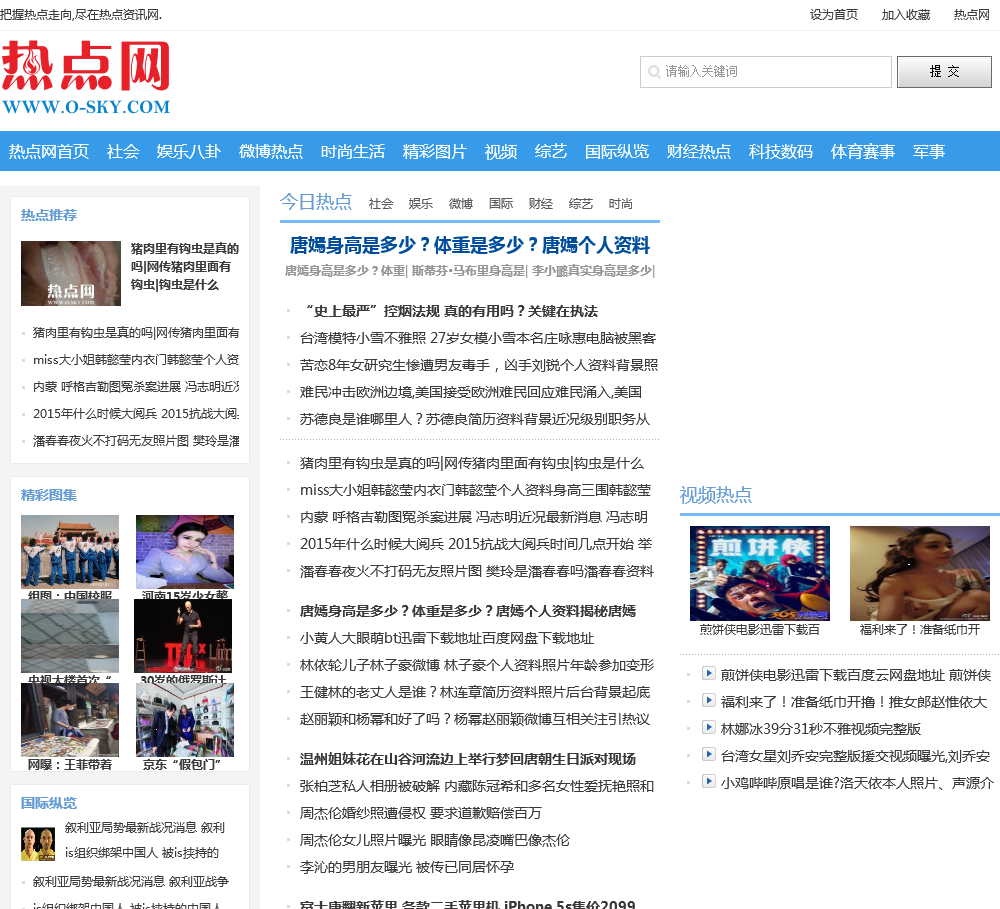
Task: Open 时尚生活 navigation item
Action: (x=353, y=151)
